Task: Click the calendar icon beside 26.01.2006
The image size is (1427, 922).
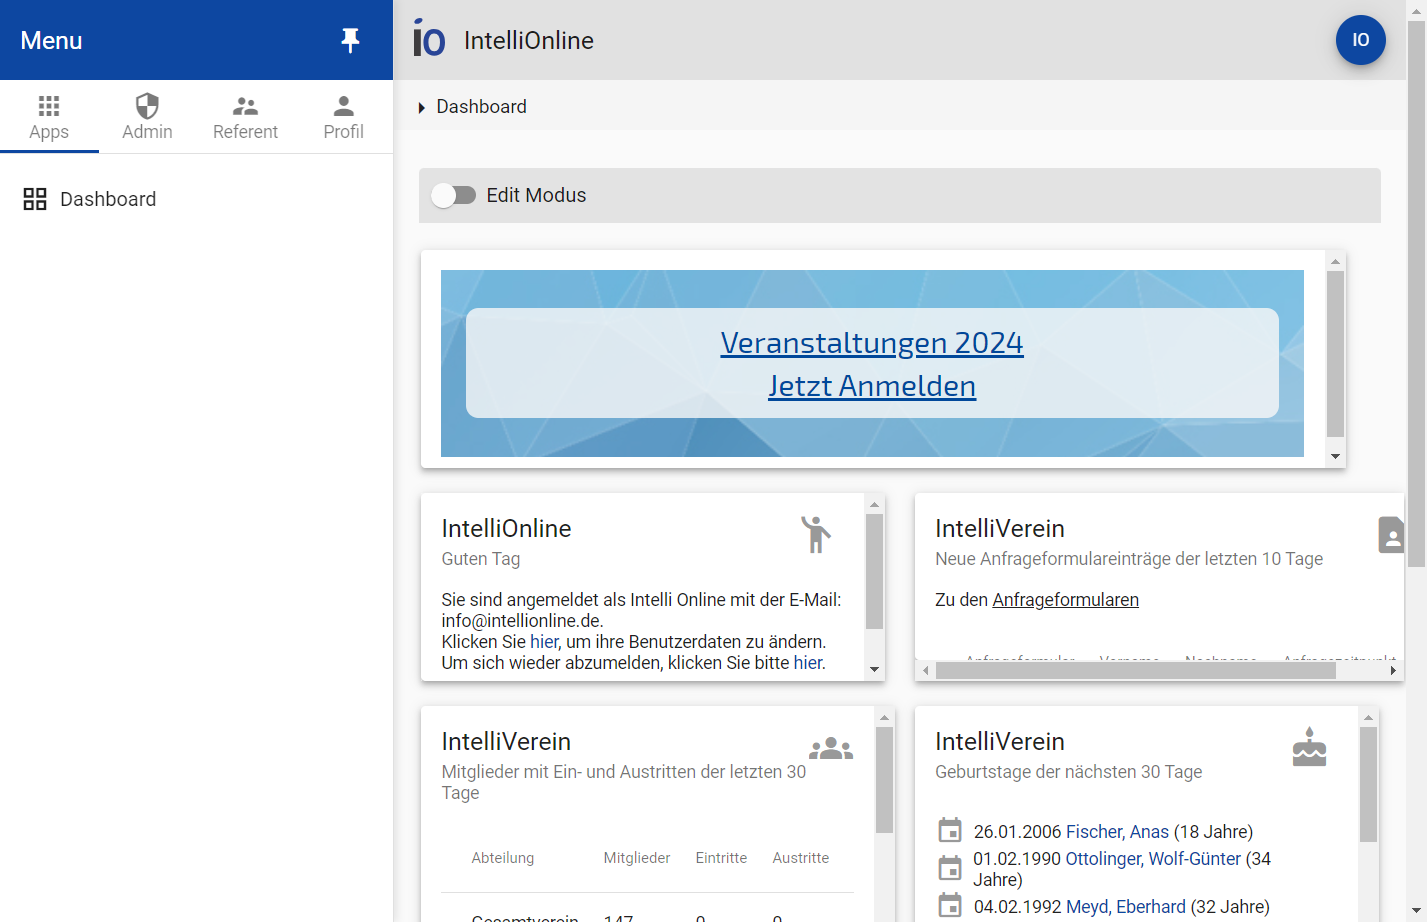Action: (x=950, y=830)
